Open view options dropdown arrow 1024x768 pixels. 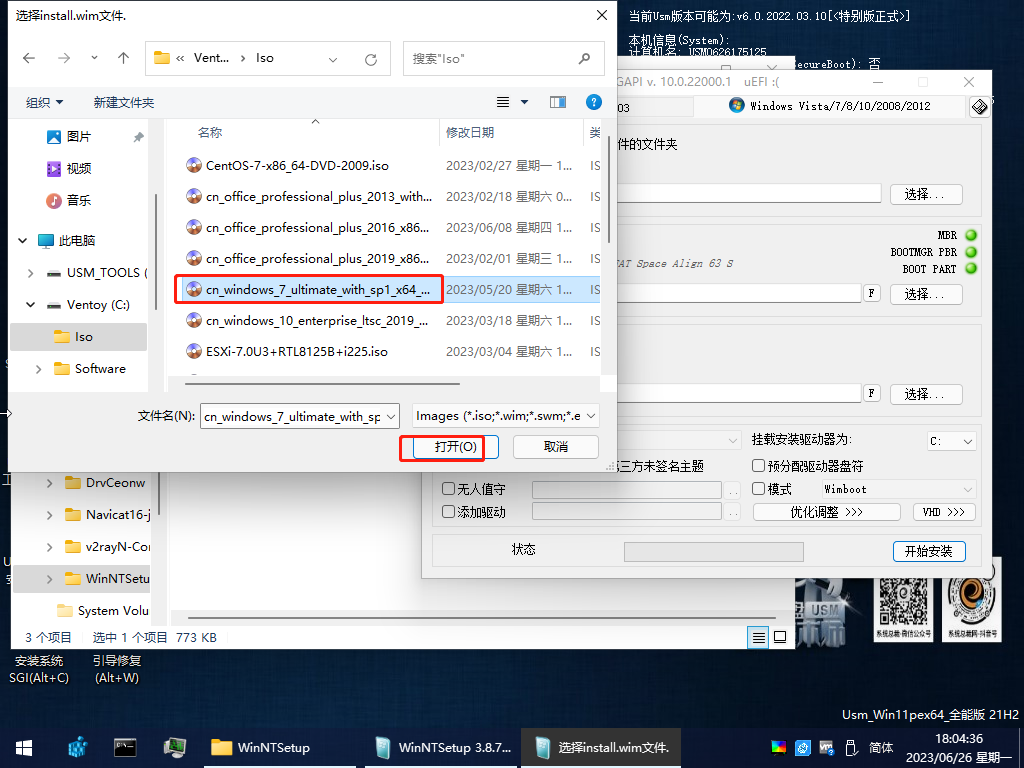coord(524,103)
